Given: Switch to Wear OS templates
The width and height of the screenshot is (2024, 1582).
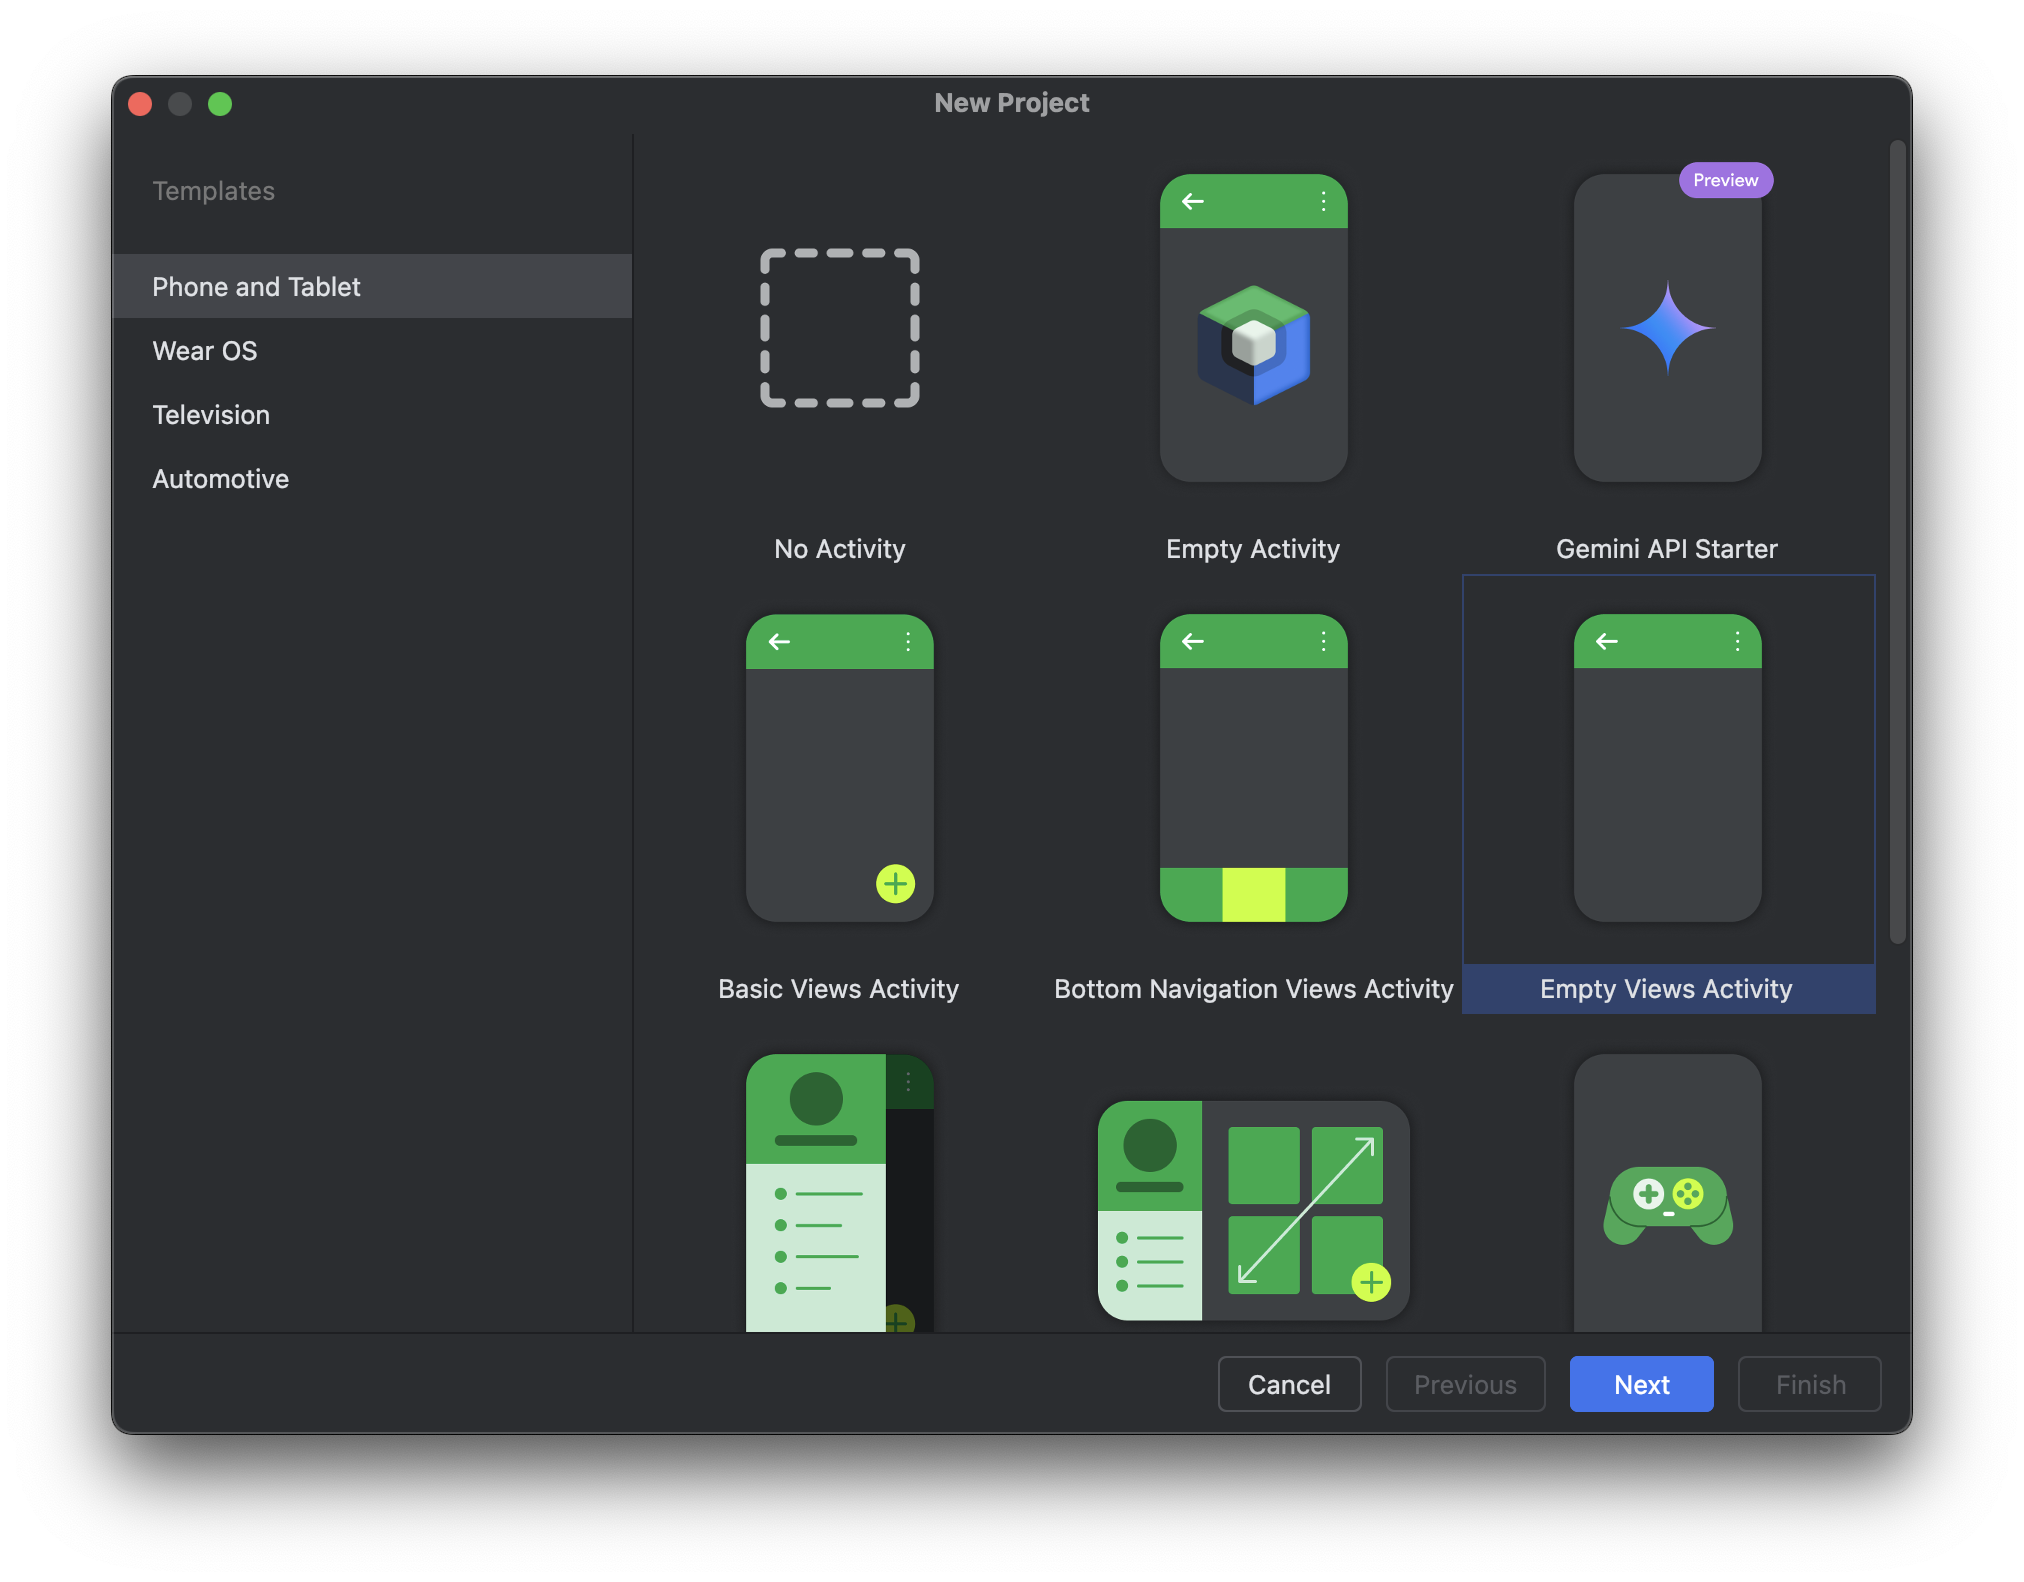Looking at the screenshot, I should [372, 350].
